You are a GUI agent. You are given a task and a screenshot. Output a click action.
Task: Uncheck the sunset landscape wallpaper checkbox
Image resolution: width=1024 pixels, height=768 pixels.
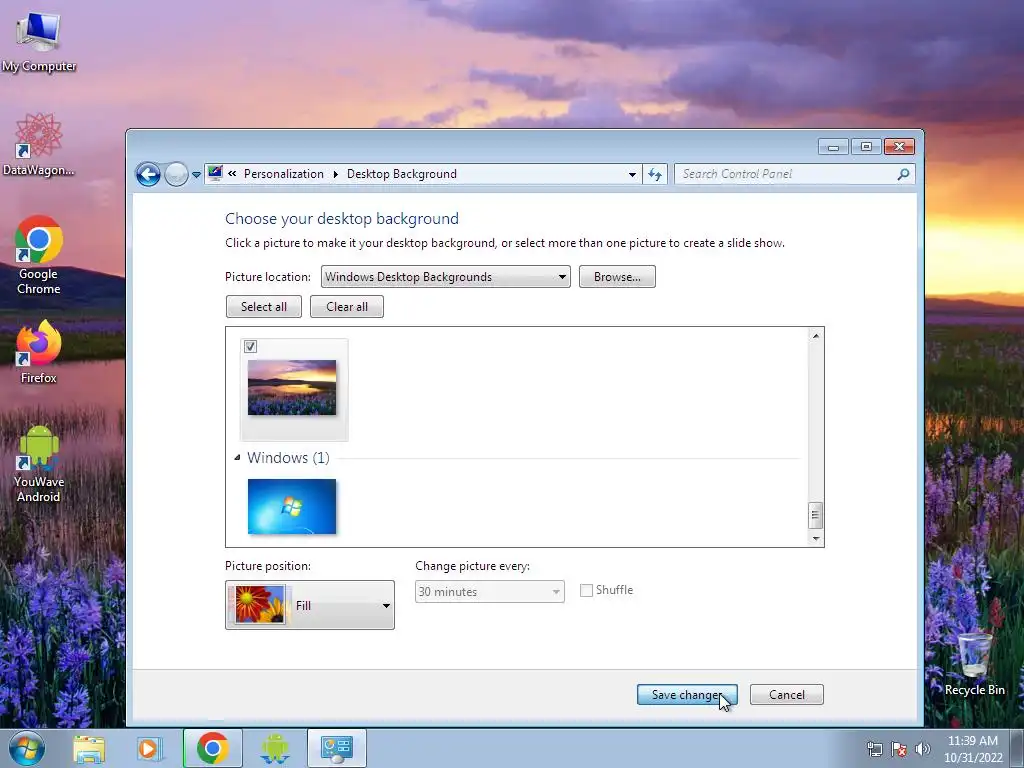[250, 347]
